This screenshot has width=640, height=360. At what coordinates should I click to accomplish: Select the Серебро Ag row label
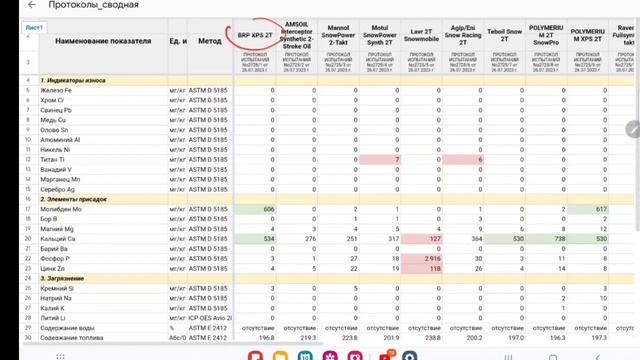[57, 189]
